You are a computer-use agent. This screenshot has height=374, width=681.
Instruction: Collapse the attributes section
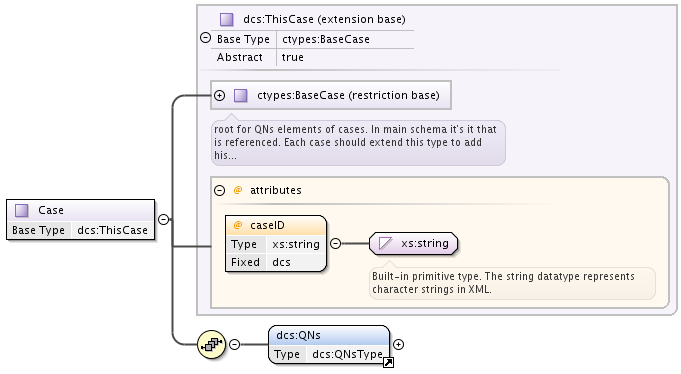[220, 190]
